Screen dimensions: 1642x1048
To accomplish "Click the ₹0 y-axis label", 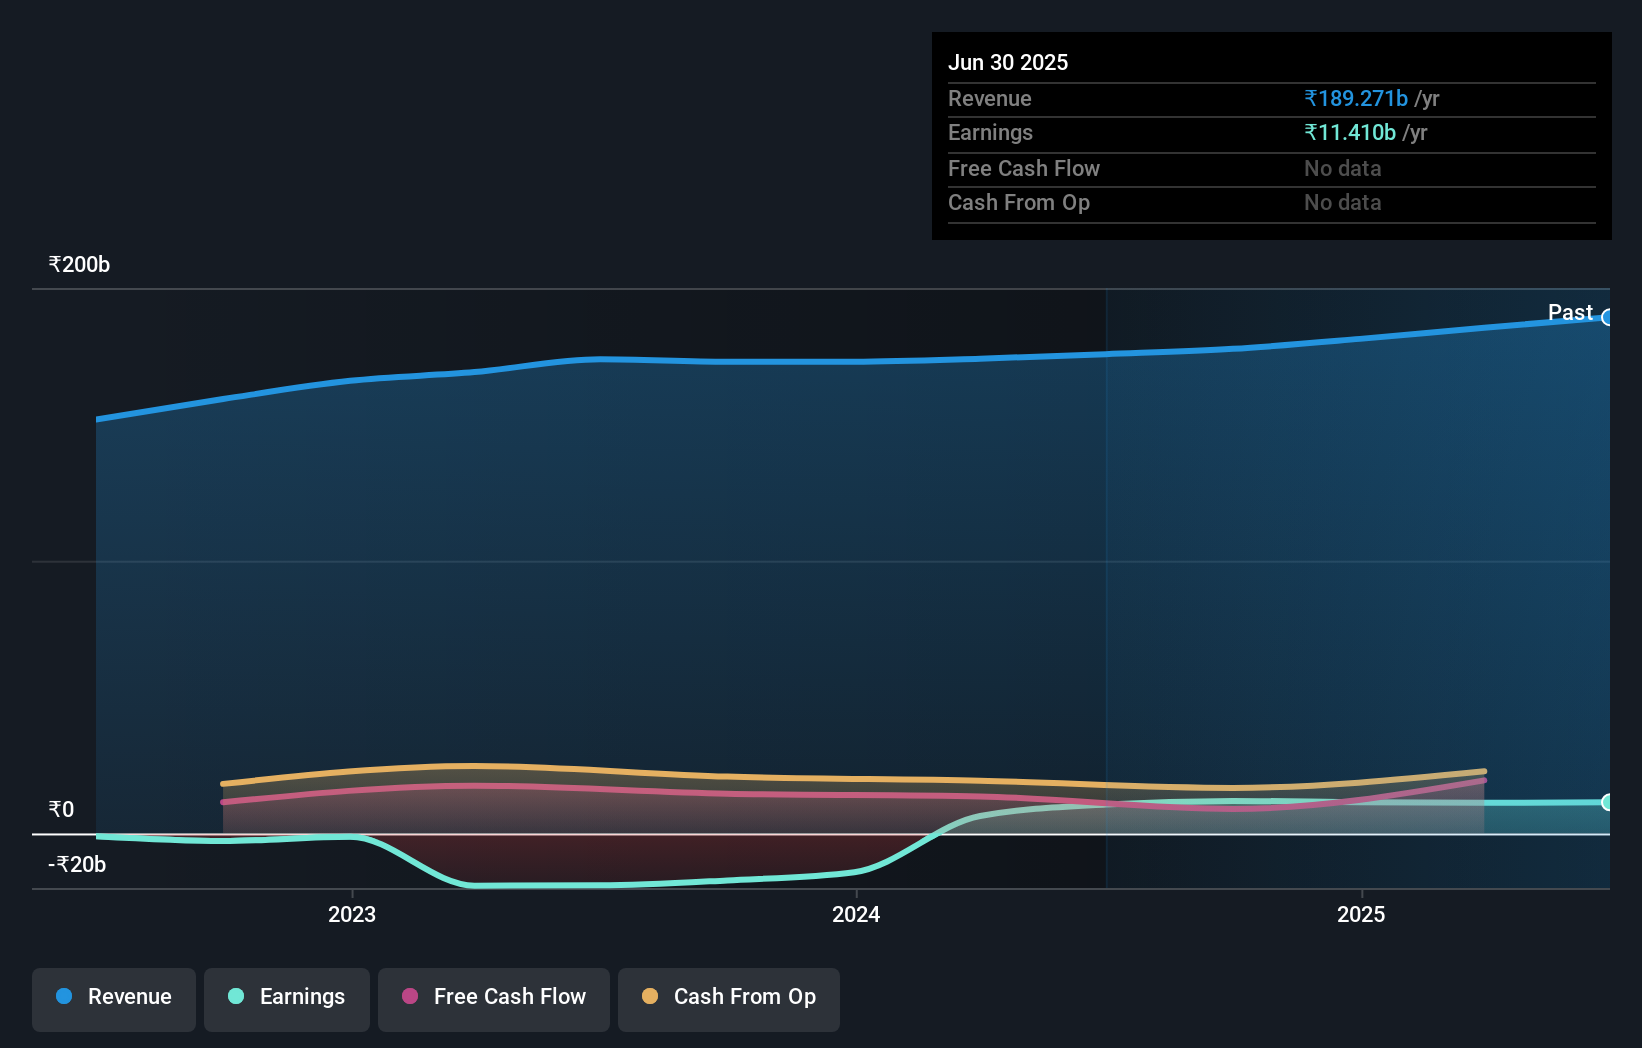I will [61, 809].
